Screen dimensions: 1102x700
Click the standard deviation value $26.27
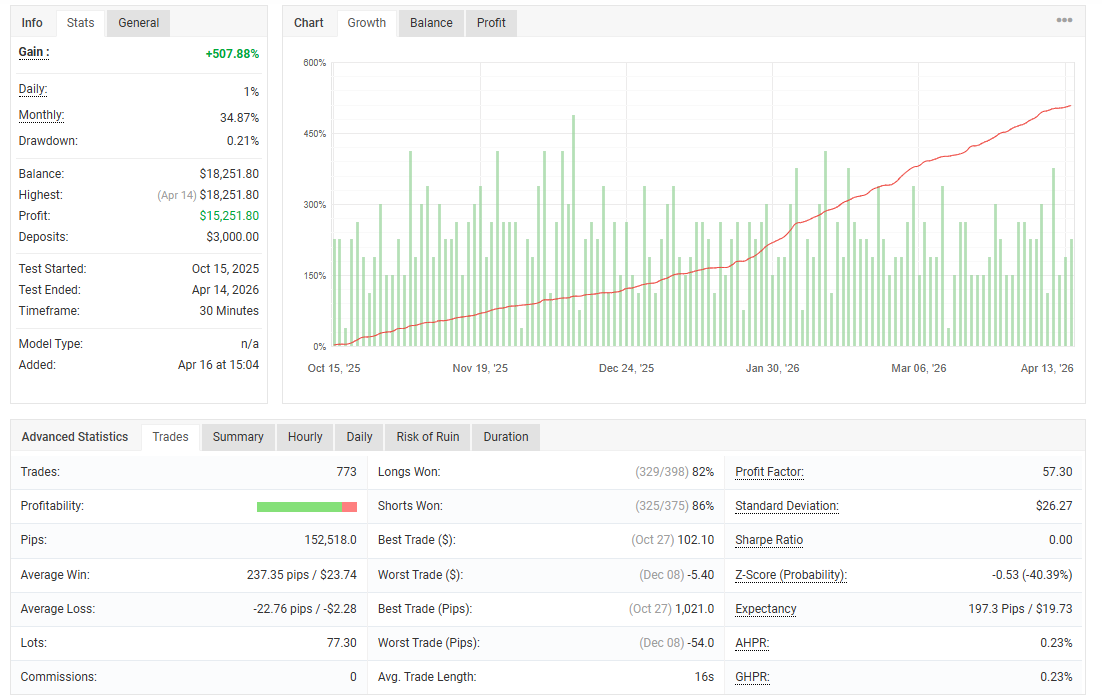pyautogui.click(x=1054, y=506)
